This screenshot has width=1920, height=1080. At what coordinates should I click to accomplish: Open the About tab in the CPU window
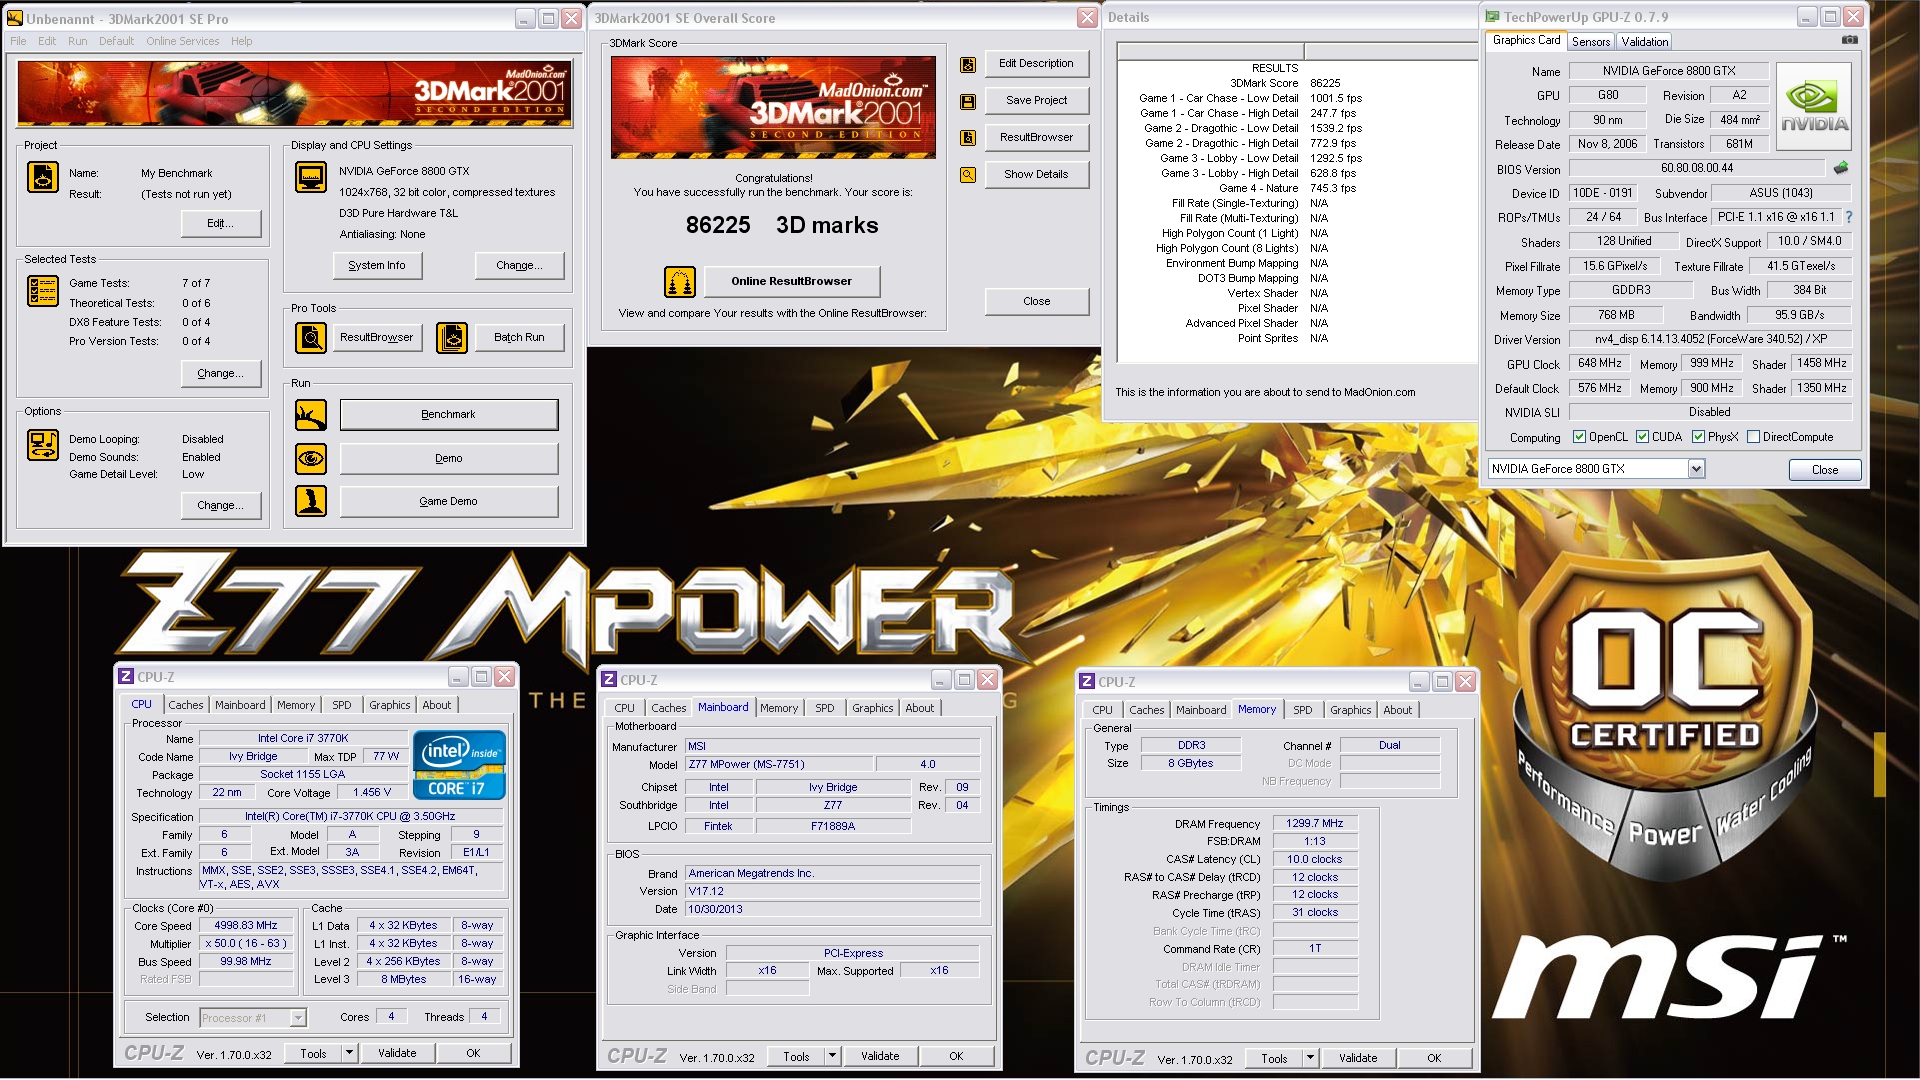(436, 705)
